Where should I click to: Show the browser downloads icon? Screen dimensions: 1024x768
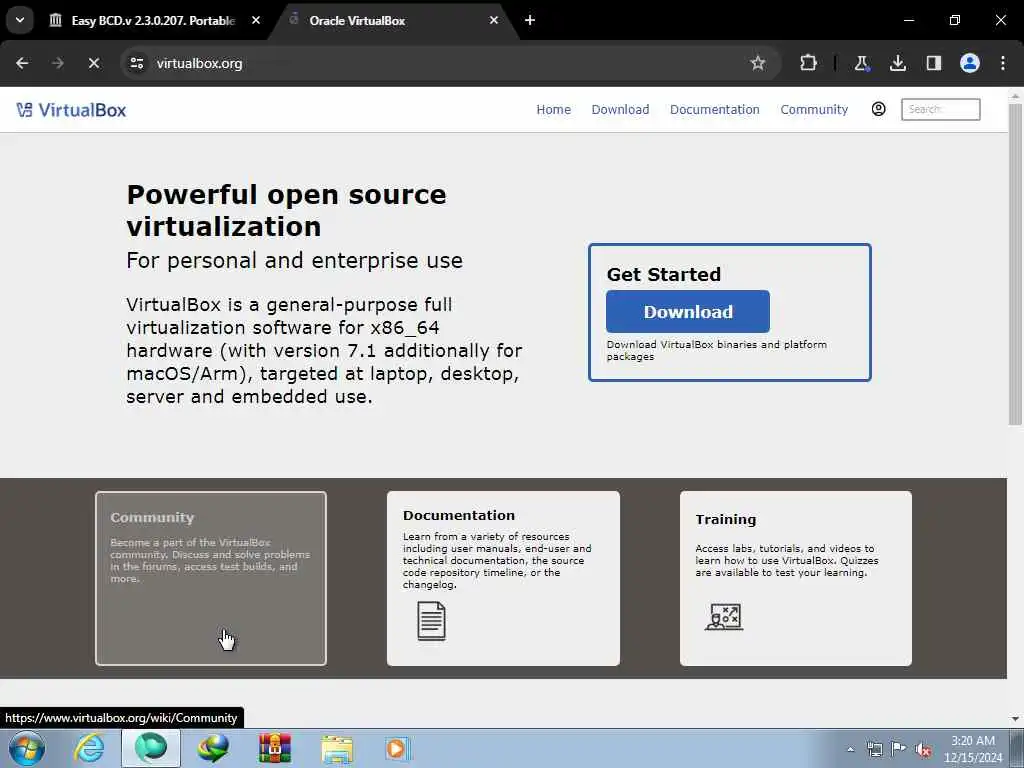pos(897,63)
